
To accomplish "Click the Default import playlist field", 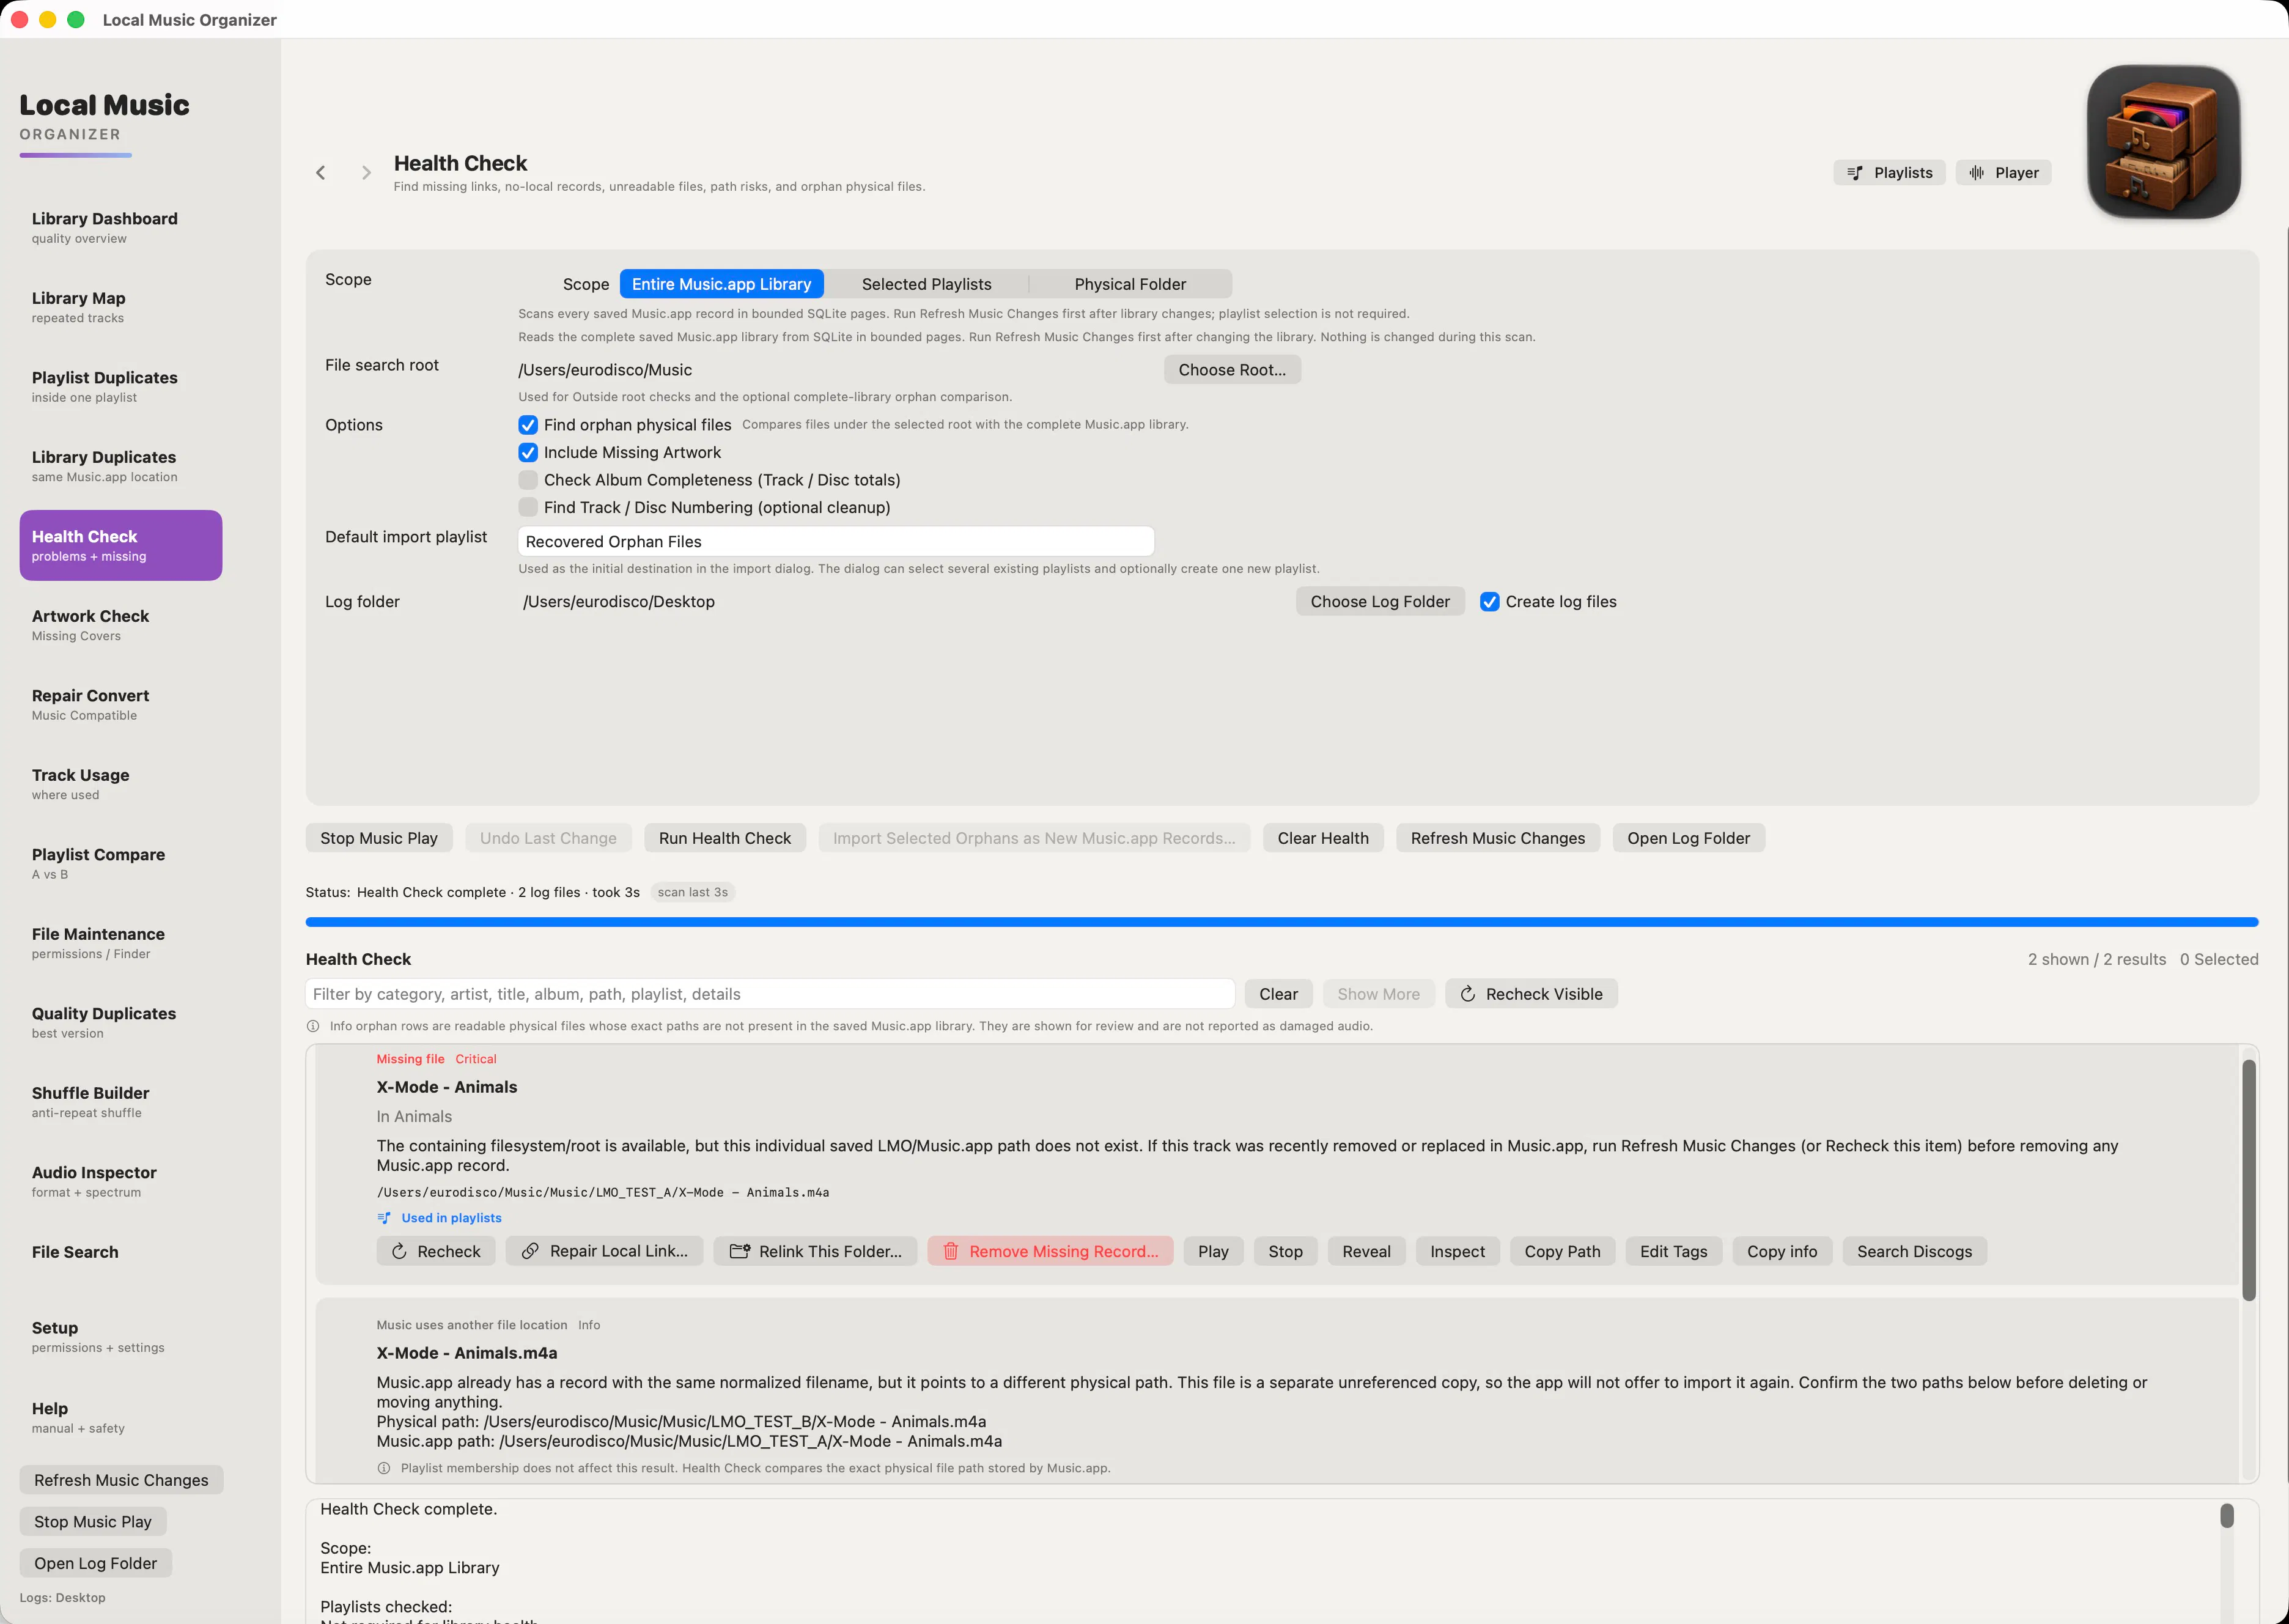I will [x=836, y=541].
